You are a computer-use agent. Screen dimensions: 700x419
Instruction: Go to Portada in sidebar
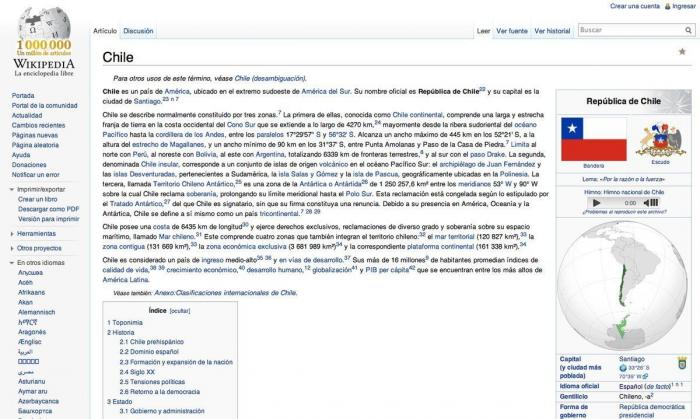(x=23, y=95)
